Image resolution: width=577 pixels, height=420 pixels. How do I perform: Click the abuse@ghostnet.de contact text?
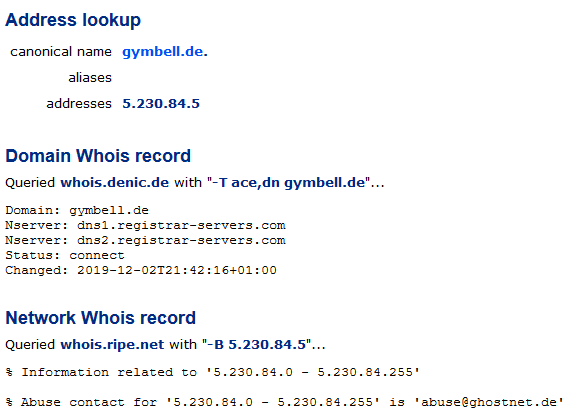coord(489,402)
